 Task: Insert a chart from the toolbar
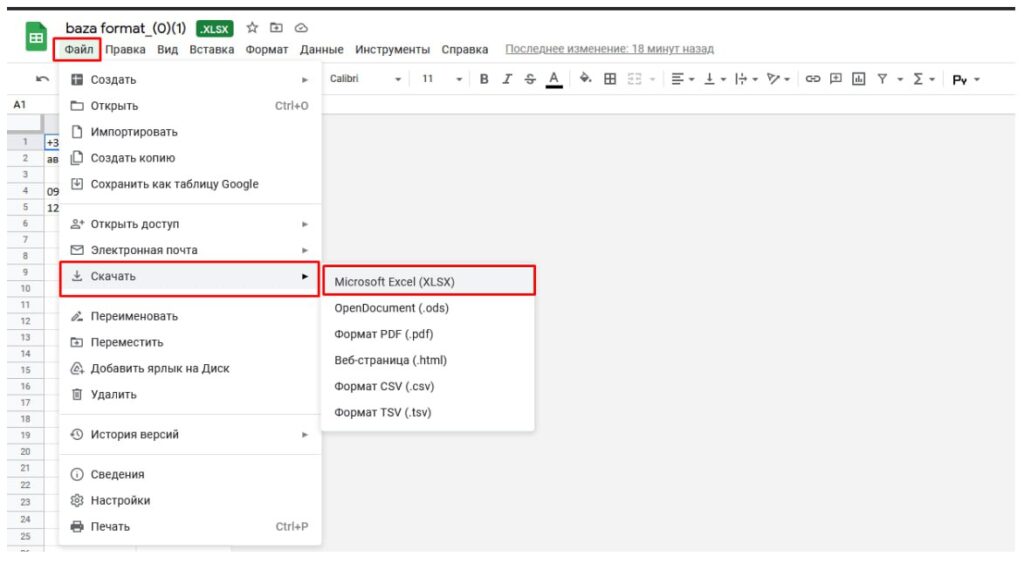point(857,80)
